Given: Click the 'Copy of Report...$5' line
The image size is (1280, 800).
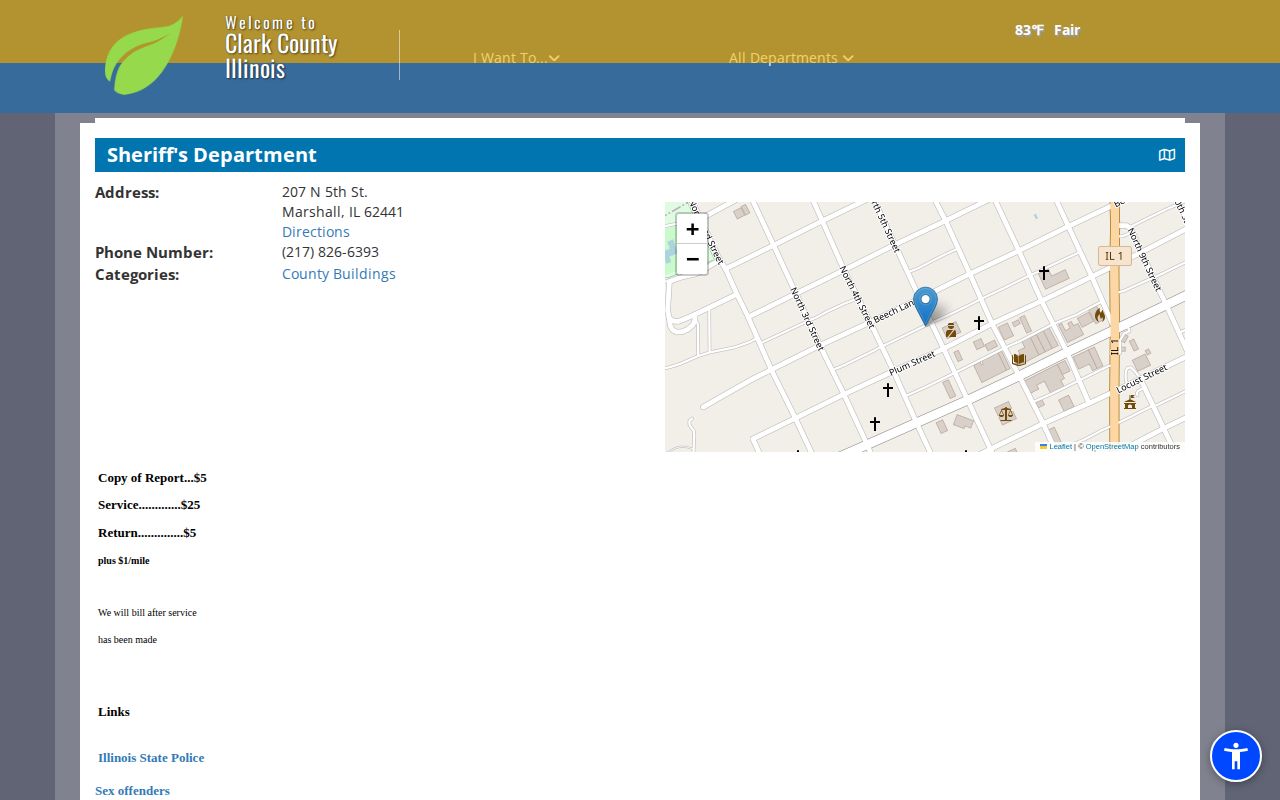Looking at the screenshot, I should (152, 478).
